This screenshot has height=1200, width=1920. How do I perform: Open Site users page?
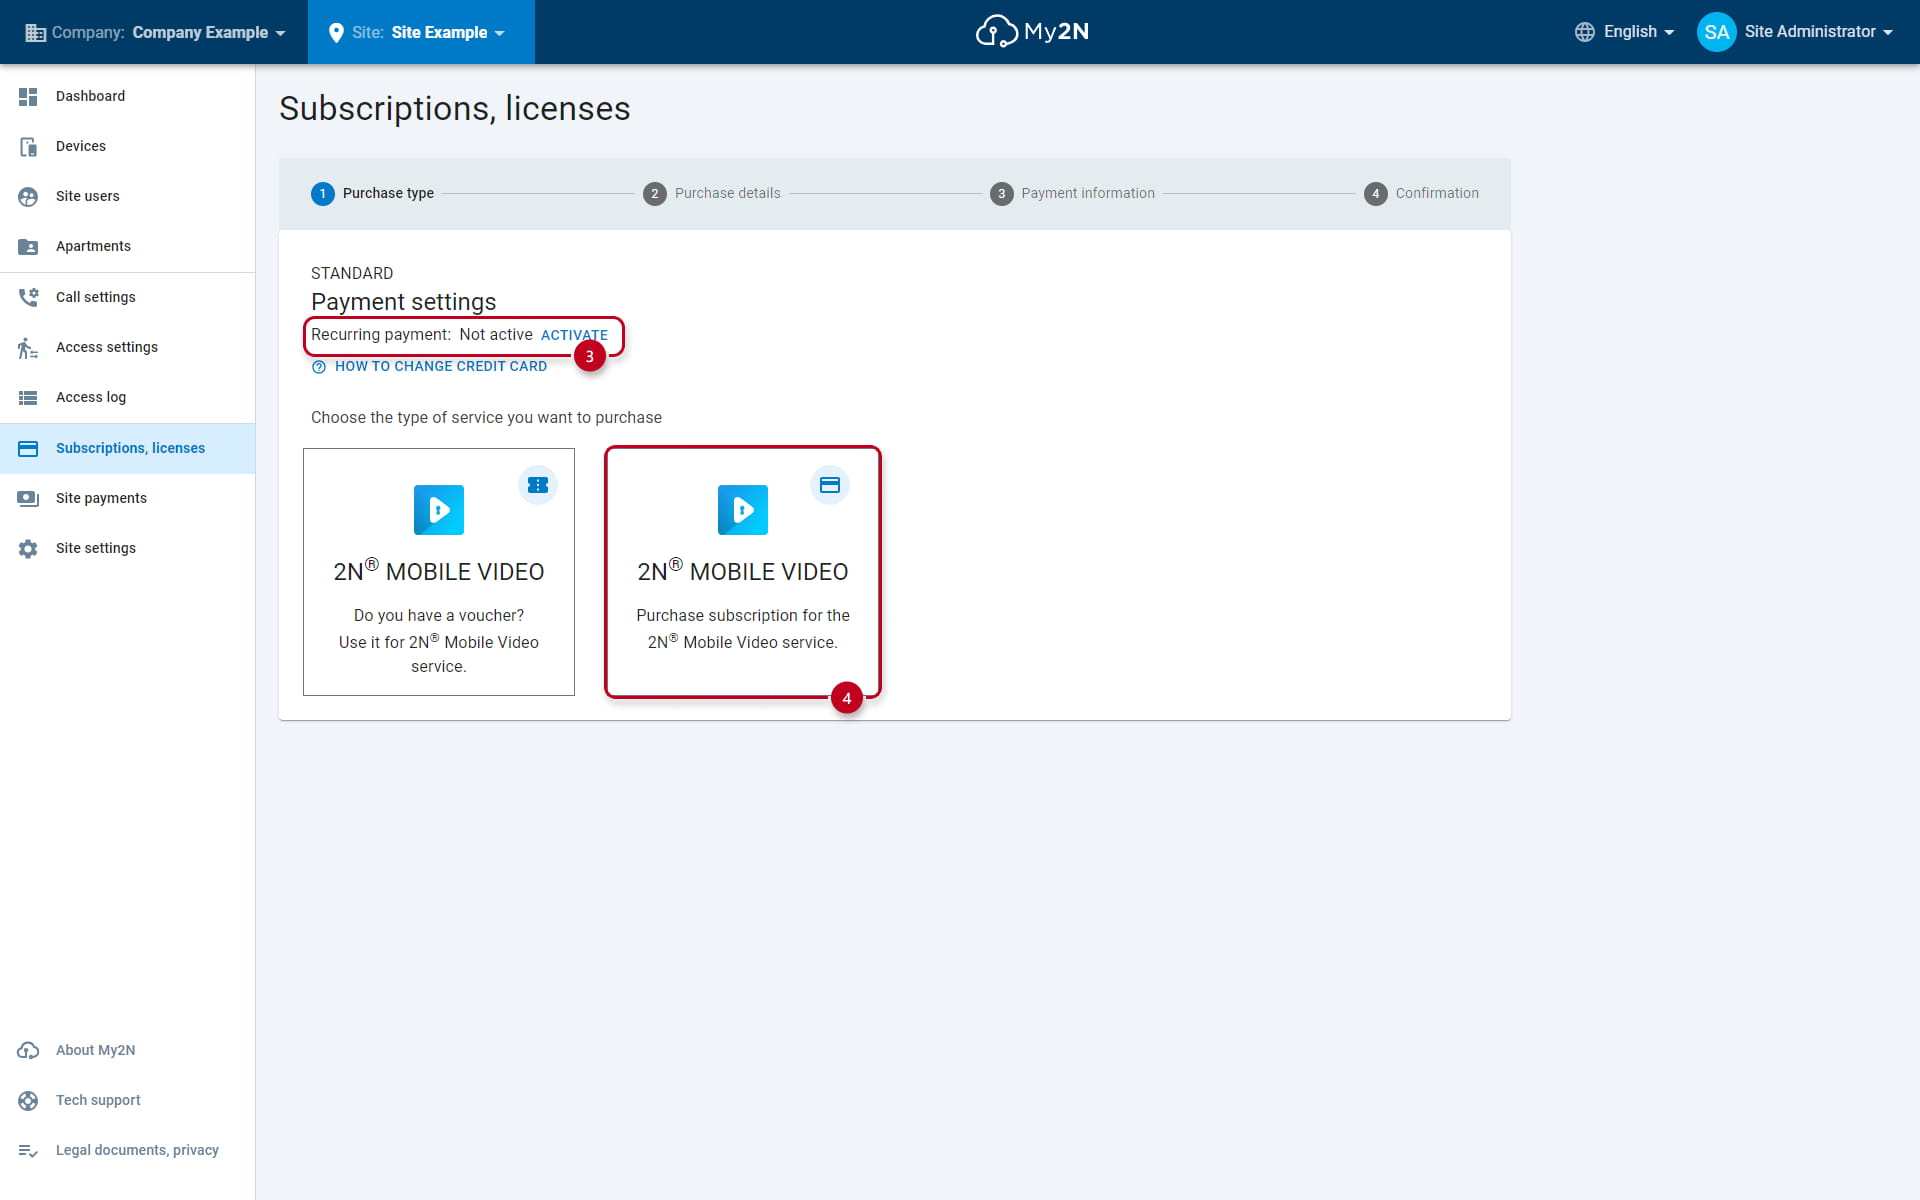tap(128, 196)
